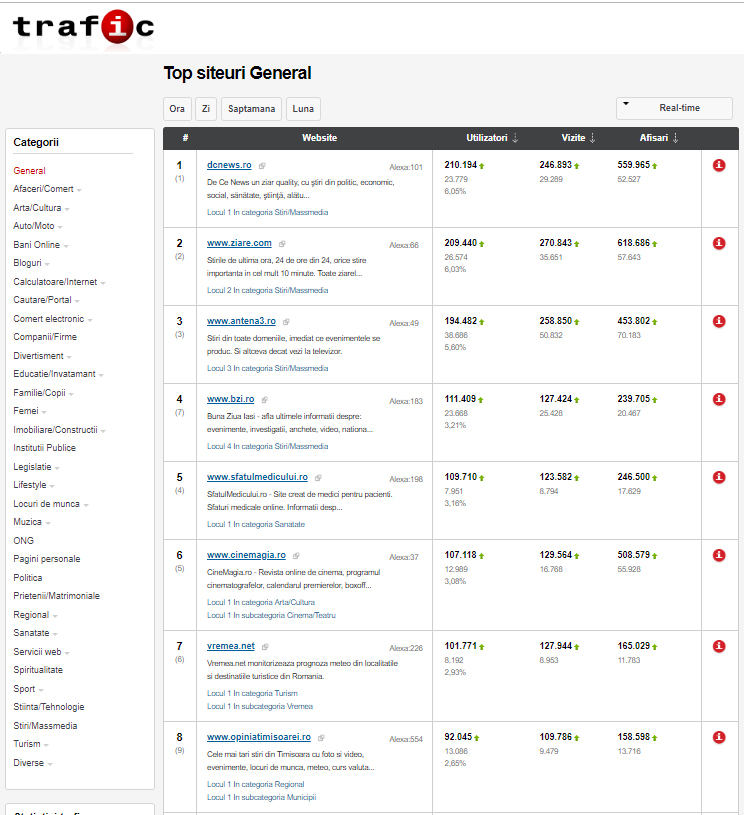
Task: Click the trafic logo
Action: coord(83,27)
